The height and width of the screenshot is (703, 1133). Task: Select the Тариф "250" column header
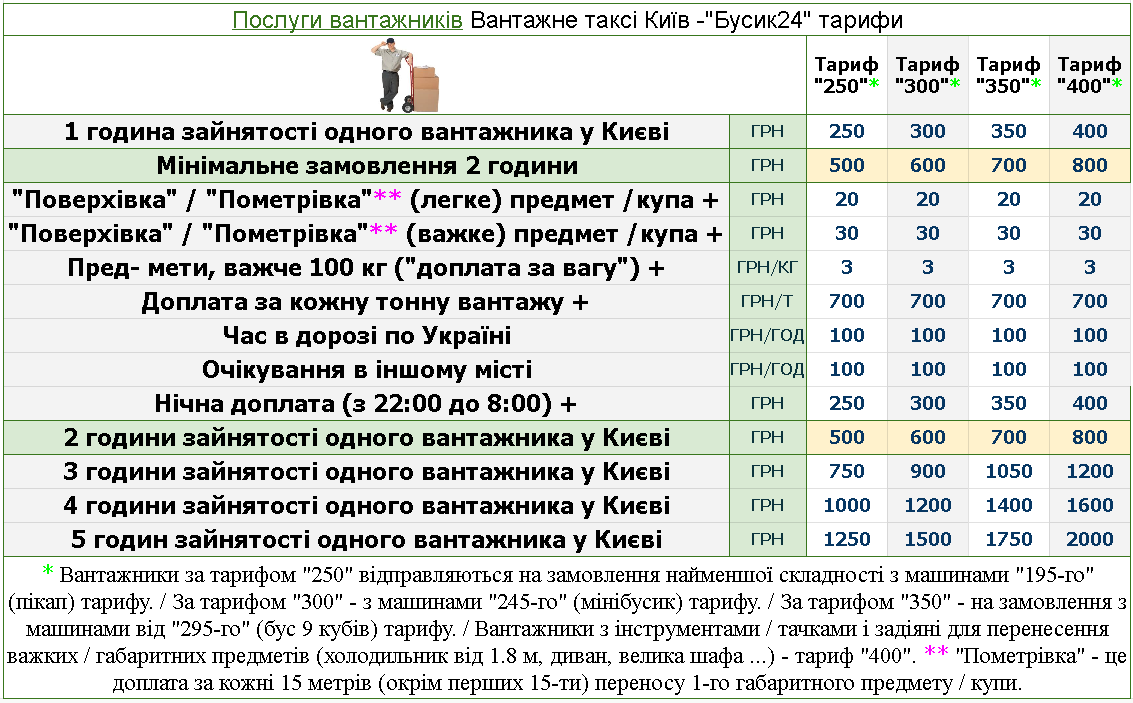(x=847, y=75)
